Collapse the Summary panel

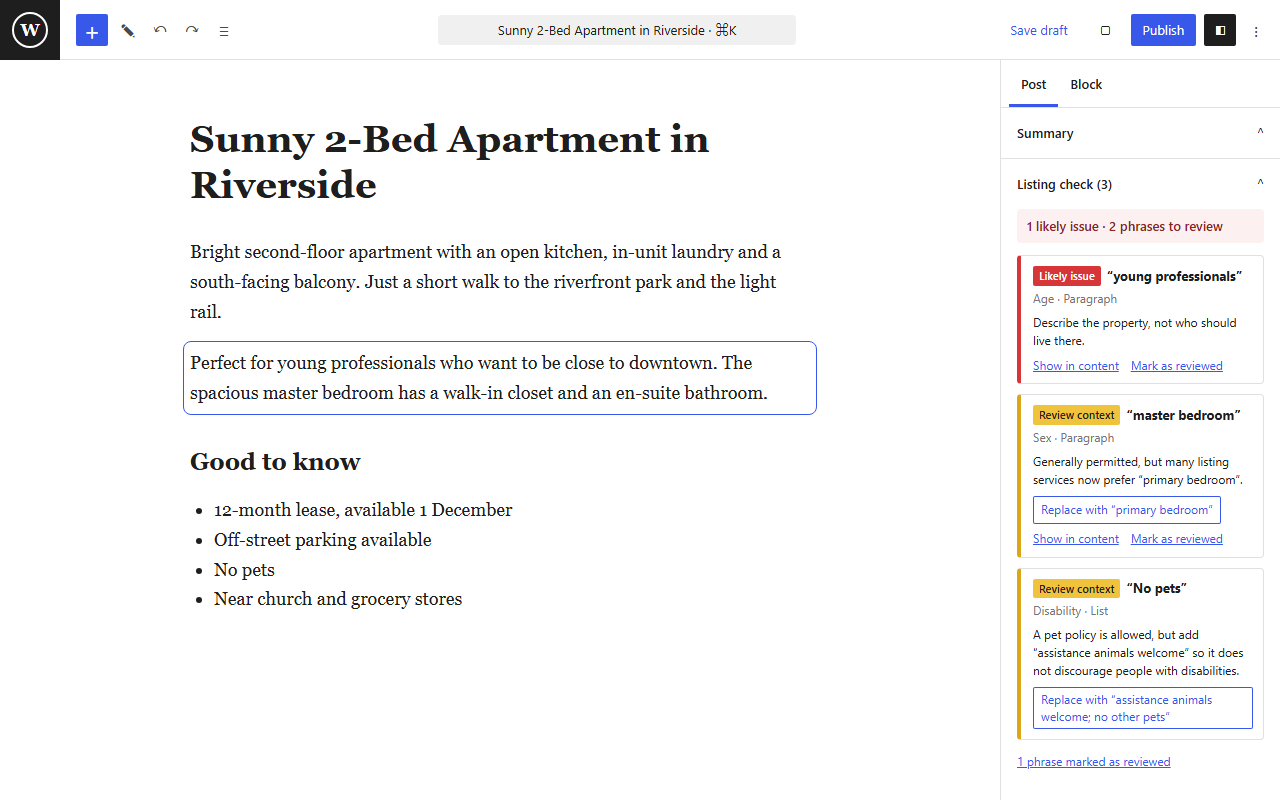(1140, 133)
